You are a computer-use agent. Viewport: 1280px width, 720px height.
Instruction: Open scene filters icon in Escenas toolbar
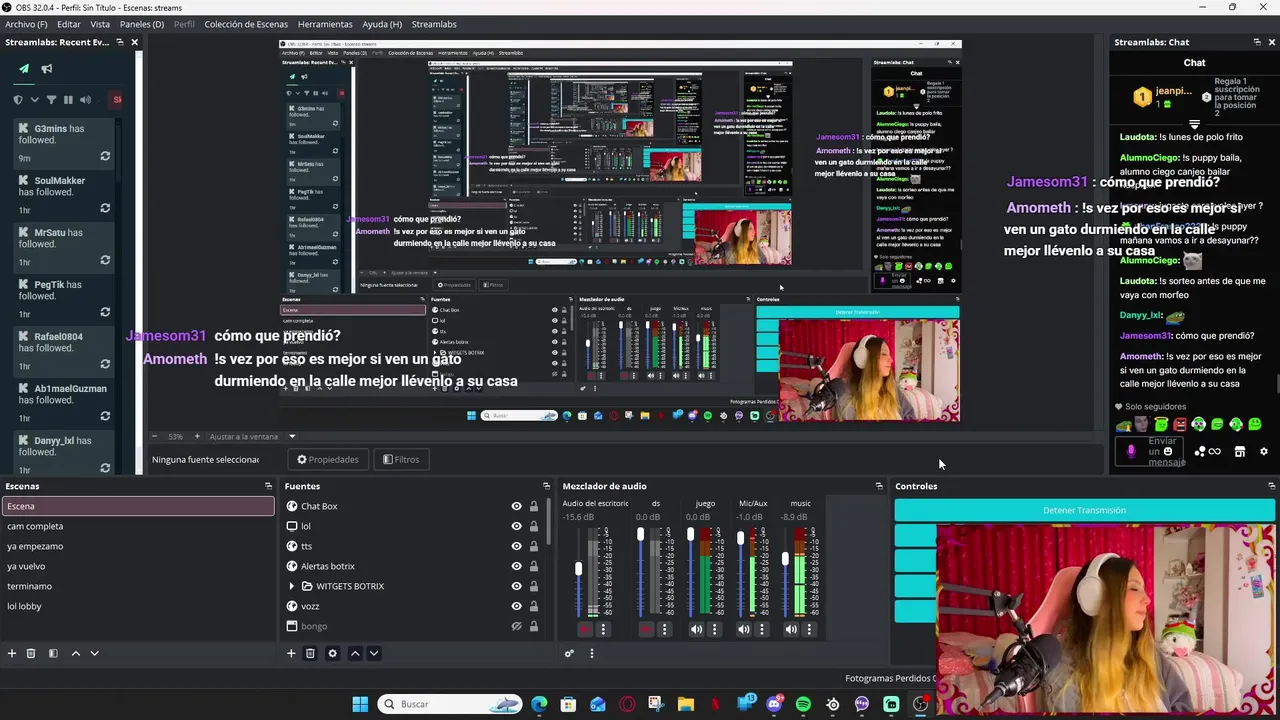pyautogui.click(x=53, y=653)
